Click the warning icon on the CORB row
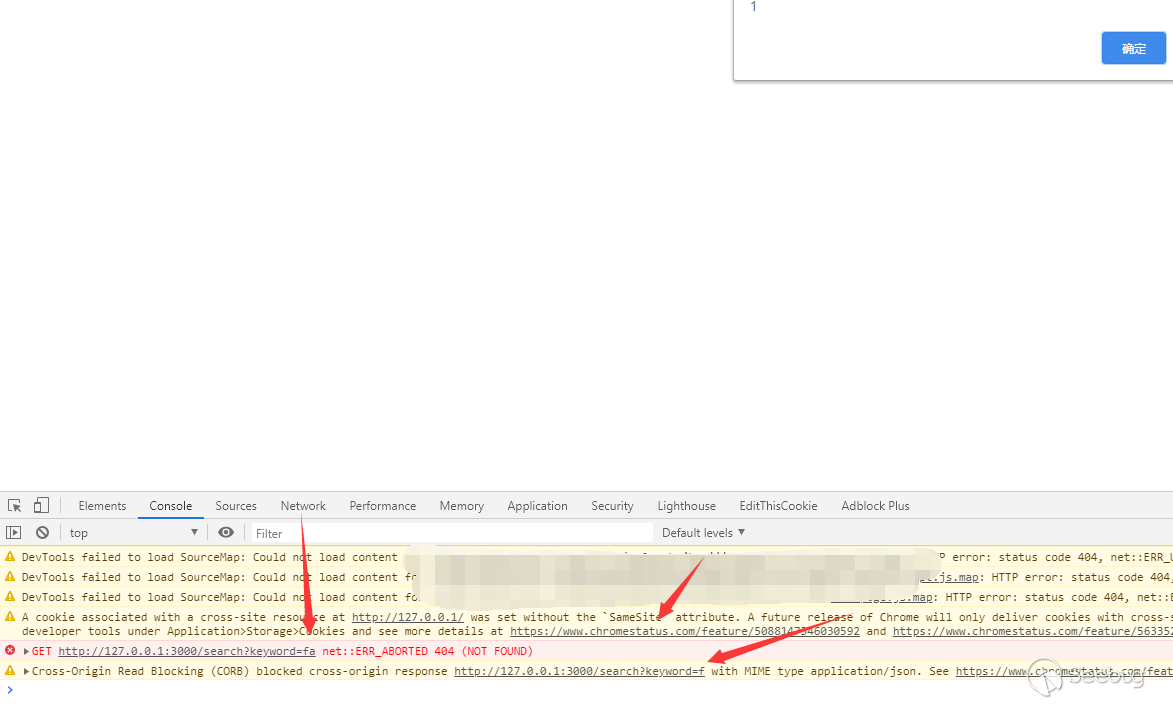This screenshot has height=704, width=1173. [x=10, y=670]
